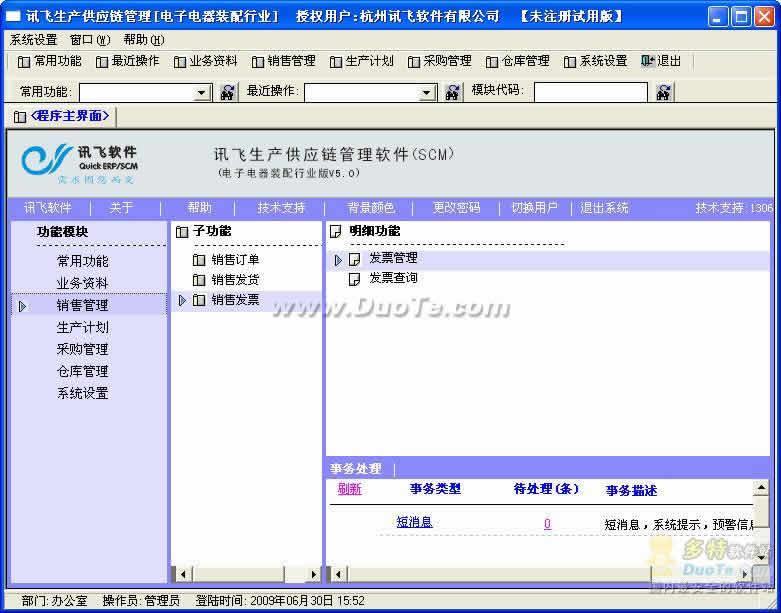Screen dimensions: 781x613
Task: Click left scroll arrow under 子功能 panel
Action: pyautogui.click(x=183, y=574)
